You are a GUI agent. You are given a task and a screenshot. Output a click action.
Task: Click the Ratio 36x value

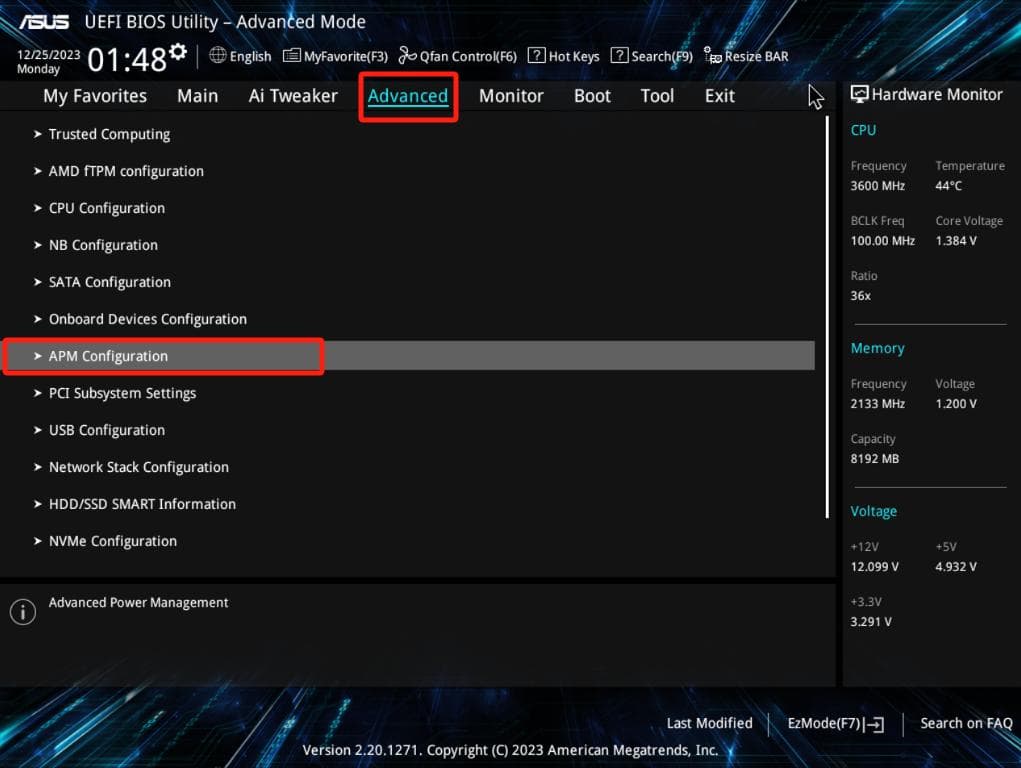pos(860,296)
